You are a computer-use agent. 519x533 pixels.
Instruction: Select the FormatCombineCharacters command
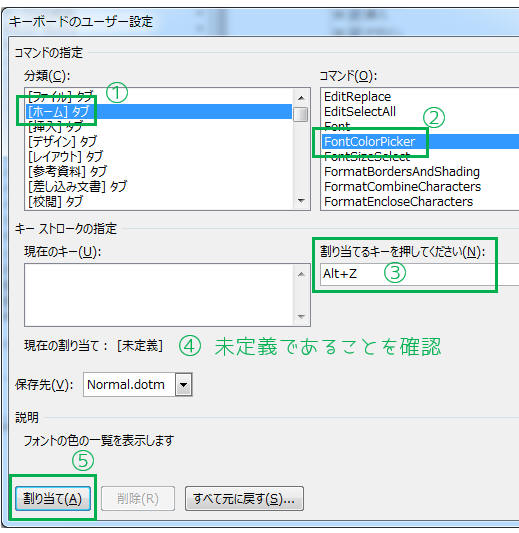(420, 186)
